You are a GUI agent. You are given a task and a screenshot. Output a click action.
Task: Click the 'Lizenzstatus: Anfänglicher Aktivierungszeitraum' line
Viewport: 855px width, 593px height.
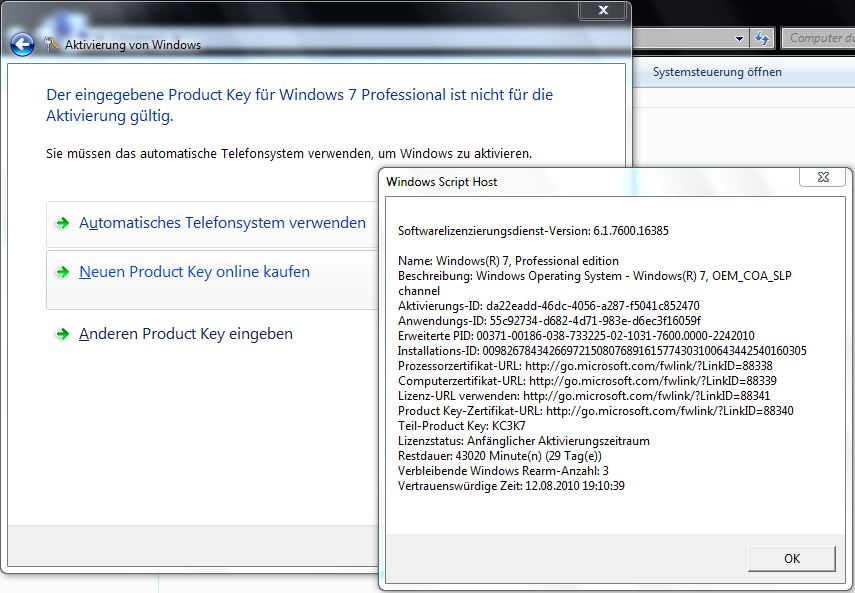click(x=524, y=440)
